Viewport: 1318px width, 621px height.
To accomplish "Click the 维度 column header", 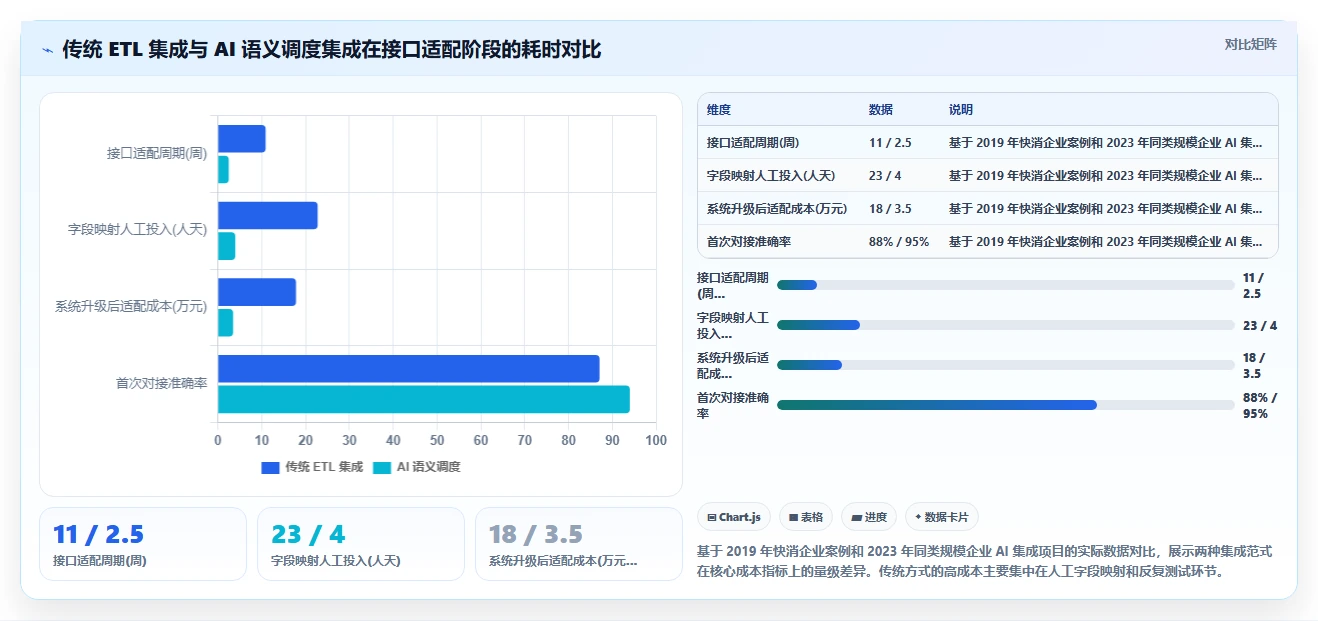I will coord(719,110).
